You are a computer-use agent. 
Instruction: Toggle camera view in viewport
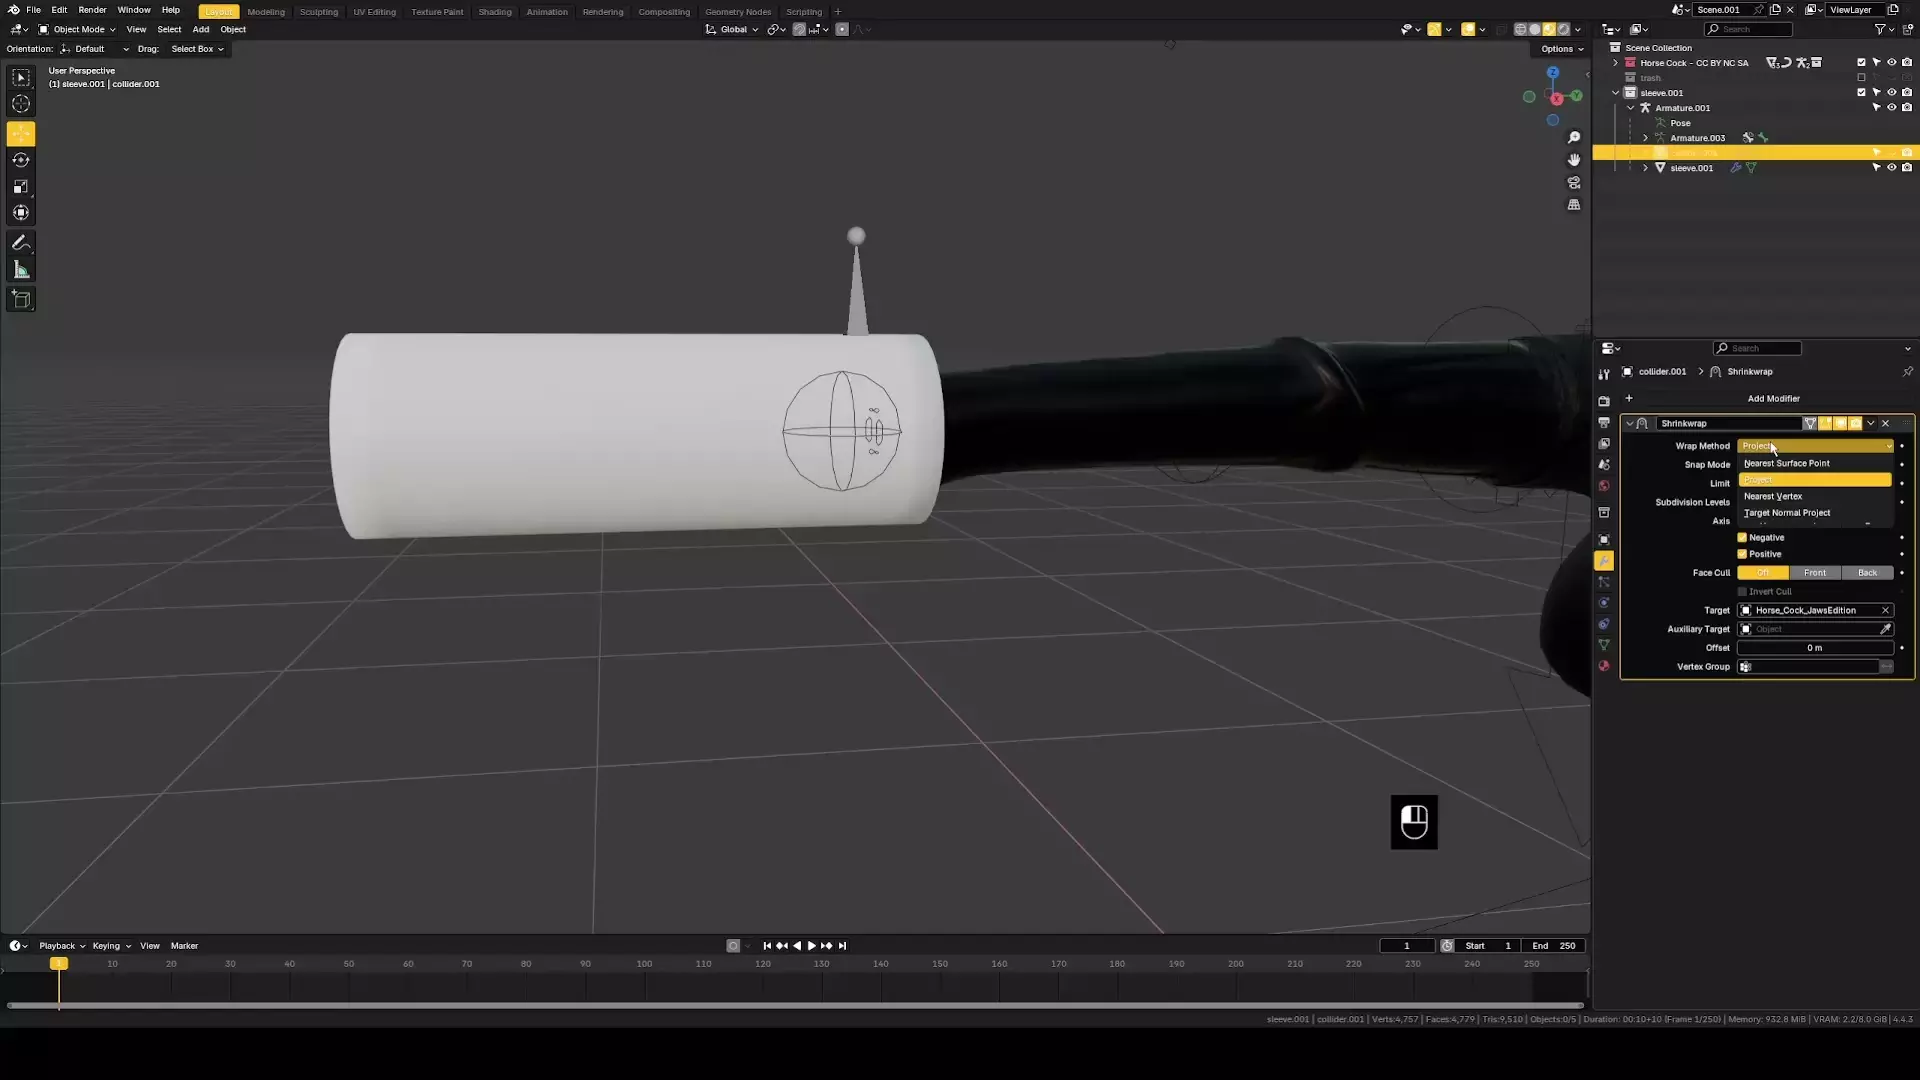pyautogui.click(x=1574, y=183)
